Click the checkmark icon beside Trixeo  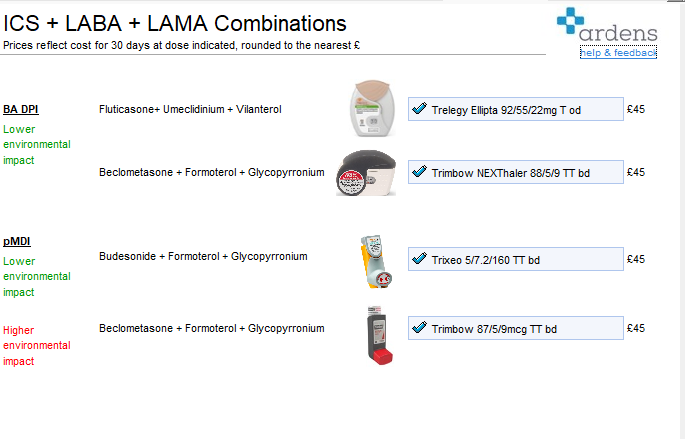tap(420, 258)
